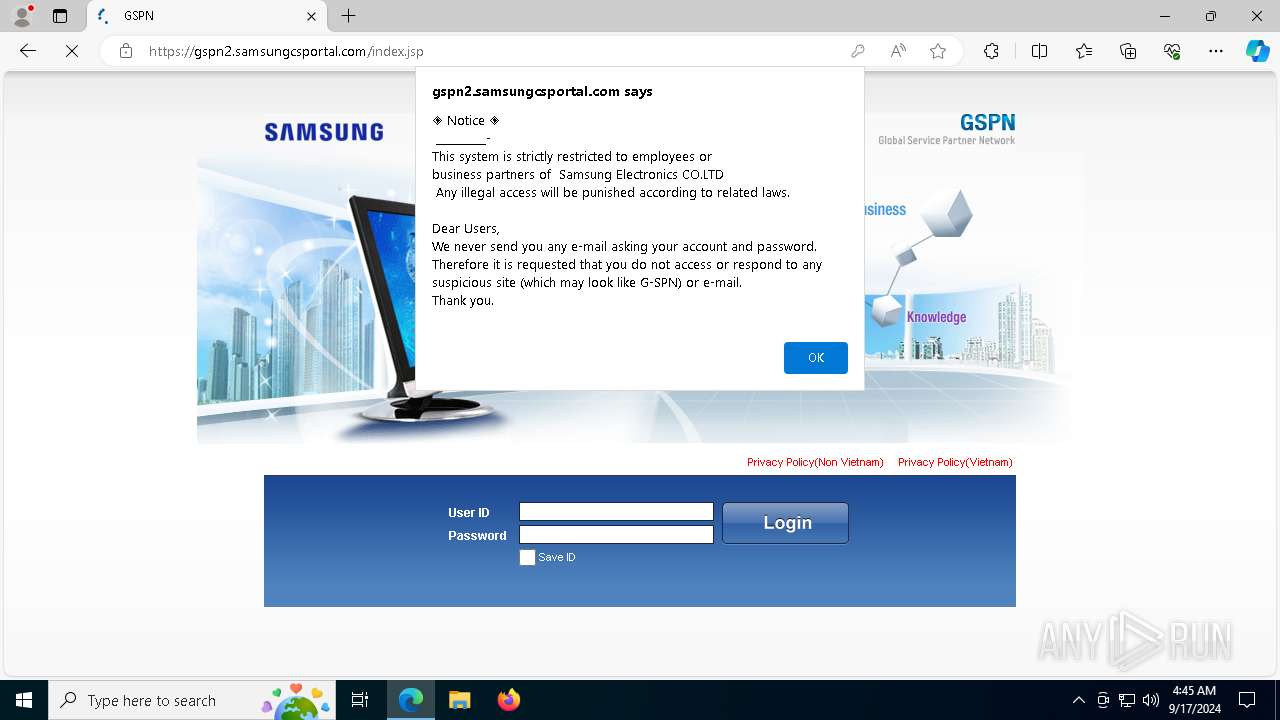Activate Read aloud icon
Image resolution: width=1280 pixels, height=720 pixels.
click(898, 51)
